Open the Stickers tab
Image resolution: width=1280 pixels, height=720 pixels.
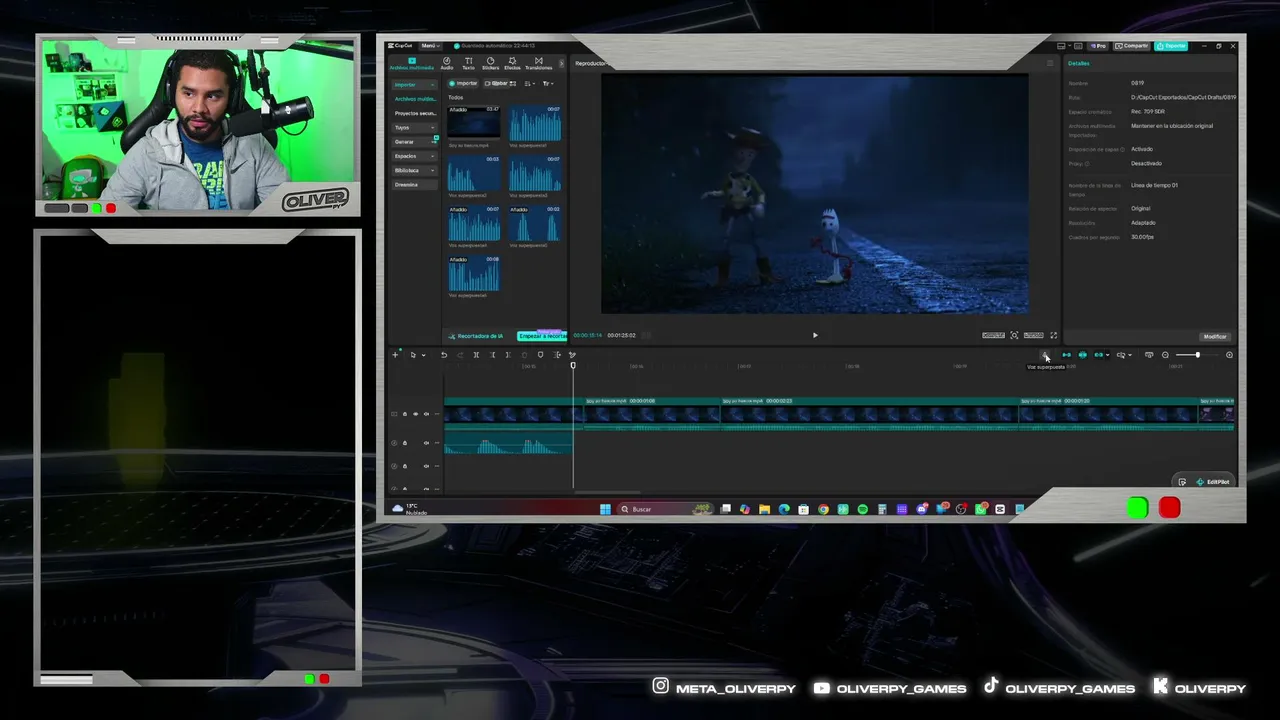(490, 64)
